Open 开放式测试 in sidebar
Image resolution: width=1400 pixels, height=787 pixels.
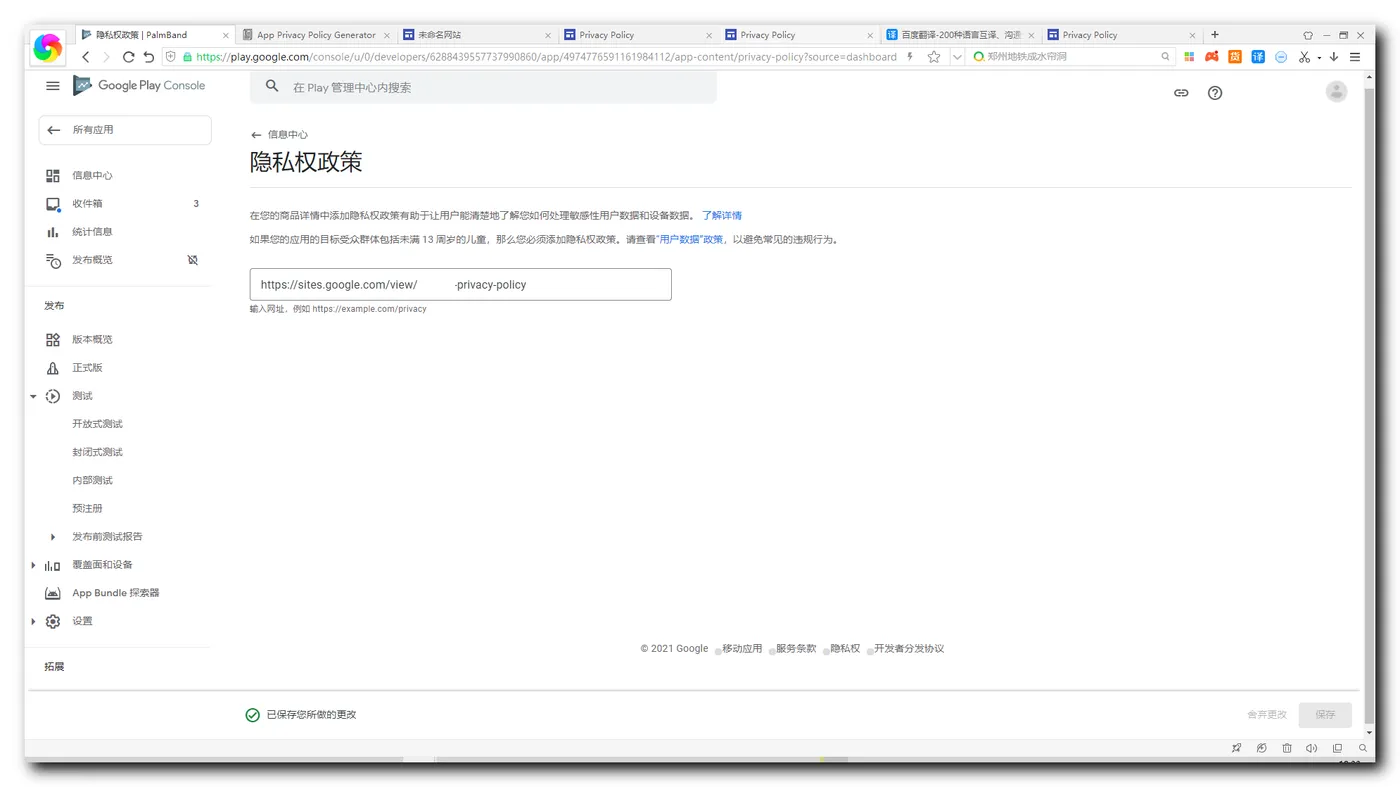point(97,424)
